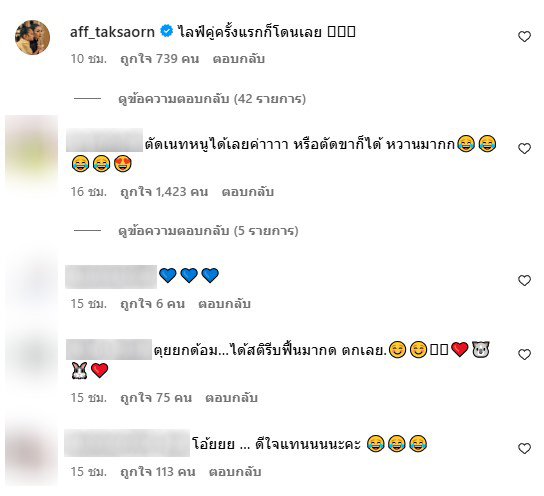
Task: Reply to the comment with 75 likes
Action: coord(231,397)
